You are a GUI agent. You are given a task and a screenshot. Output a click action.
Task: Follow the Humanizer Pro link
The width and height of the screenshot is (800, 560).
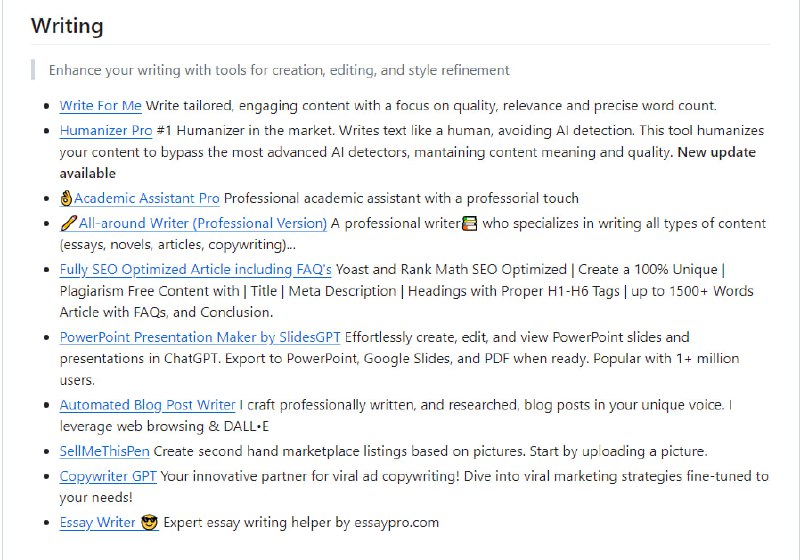tap(105, 130)
